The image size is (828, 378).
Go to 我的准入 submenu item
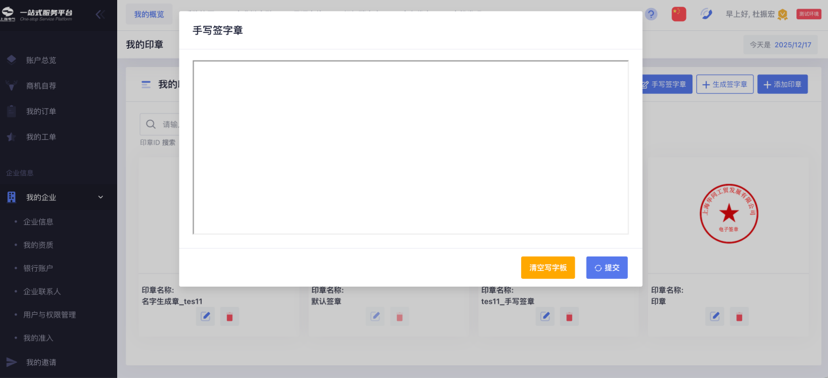[x=39, y=338]
